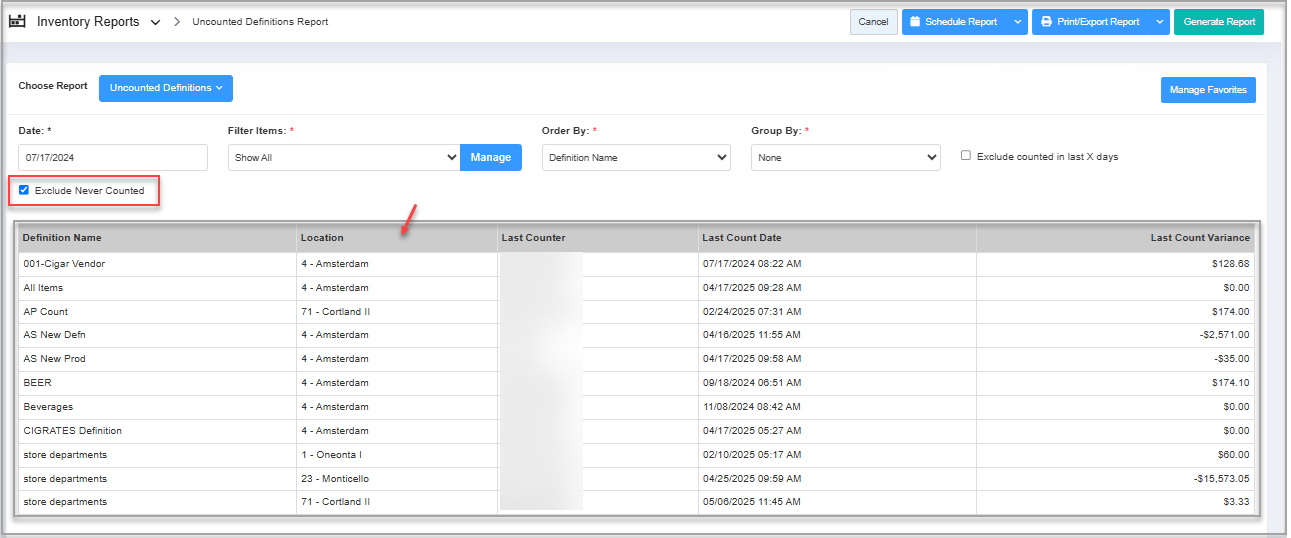Click the calendar icon on Schedule Report
The height and width of the screenshot is (538, 1291).
tap(915, 22)
